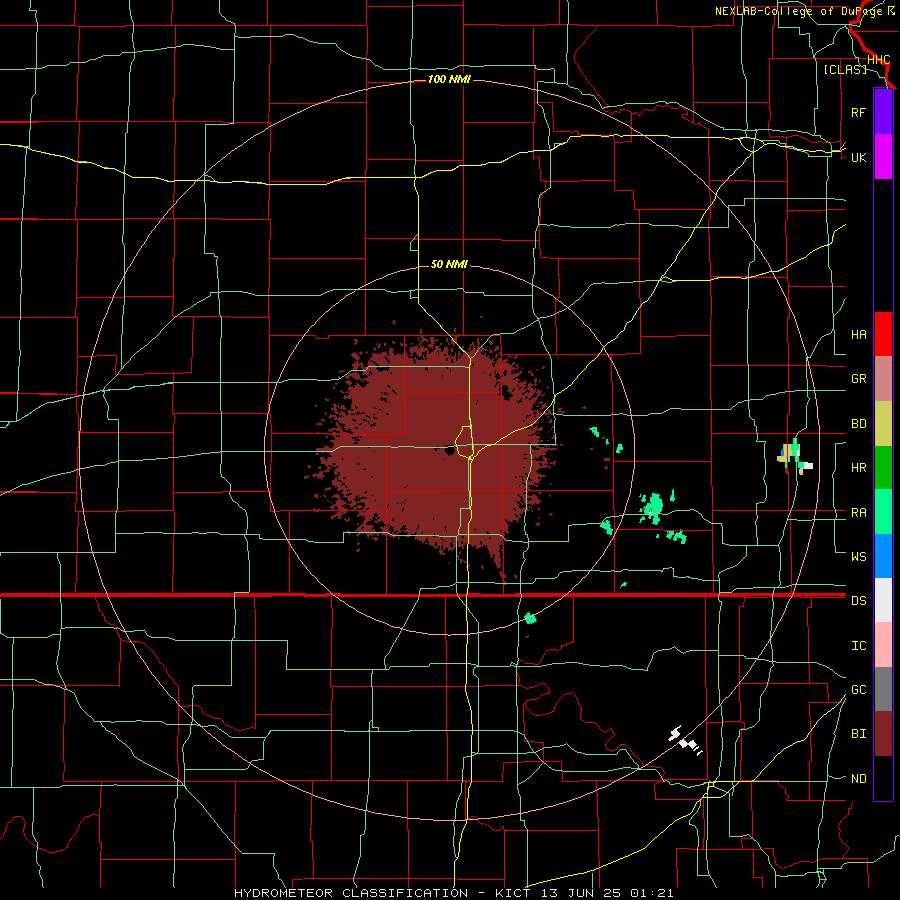Click the red HA legend color swatch
The height and width of the screenshot is (900, 900).
point(883,334)
